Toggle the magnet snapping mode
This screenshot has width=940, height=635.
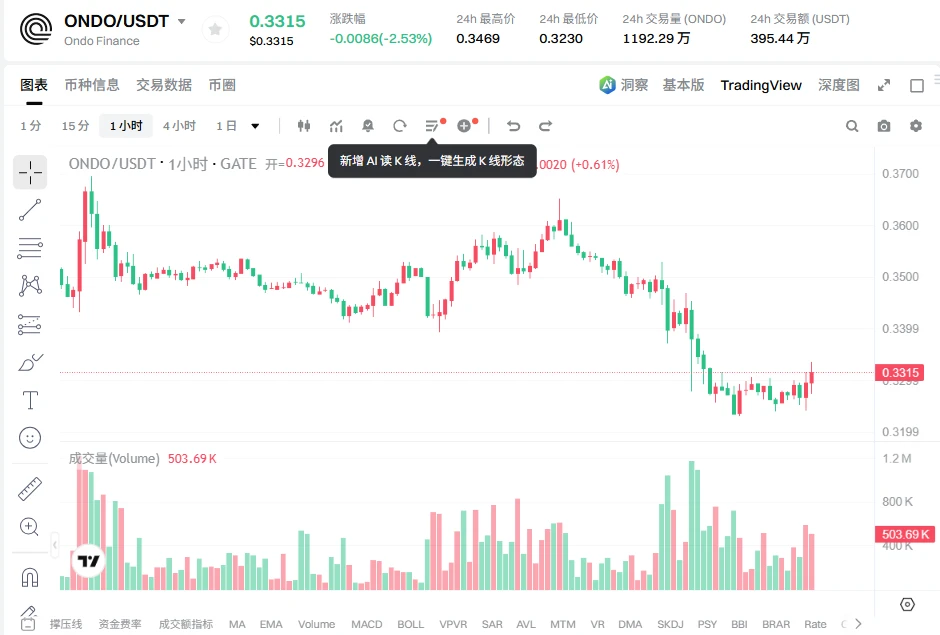(30, 577)
